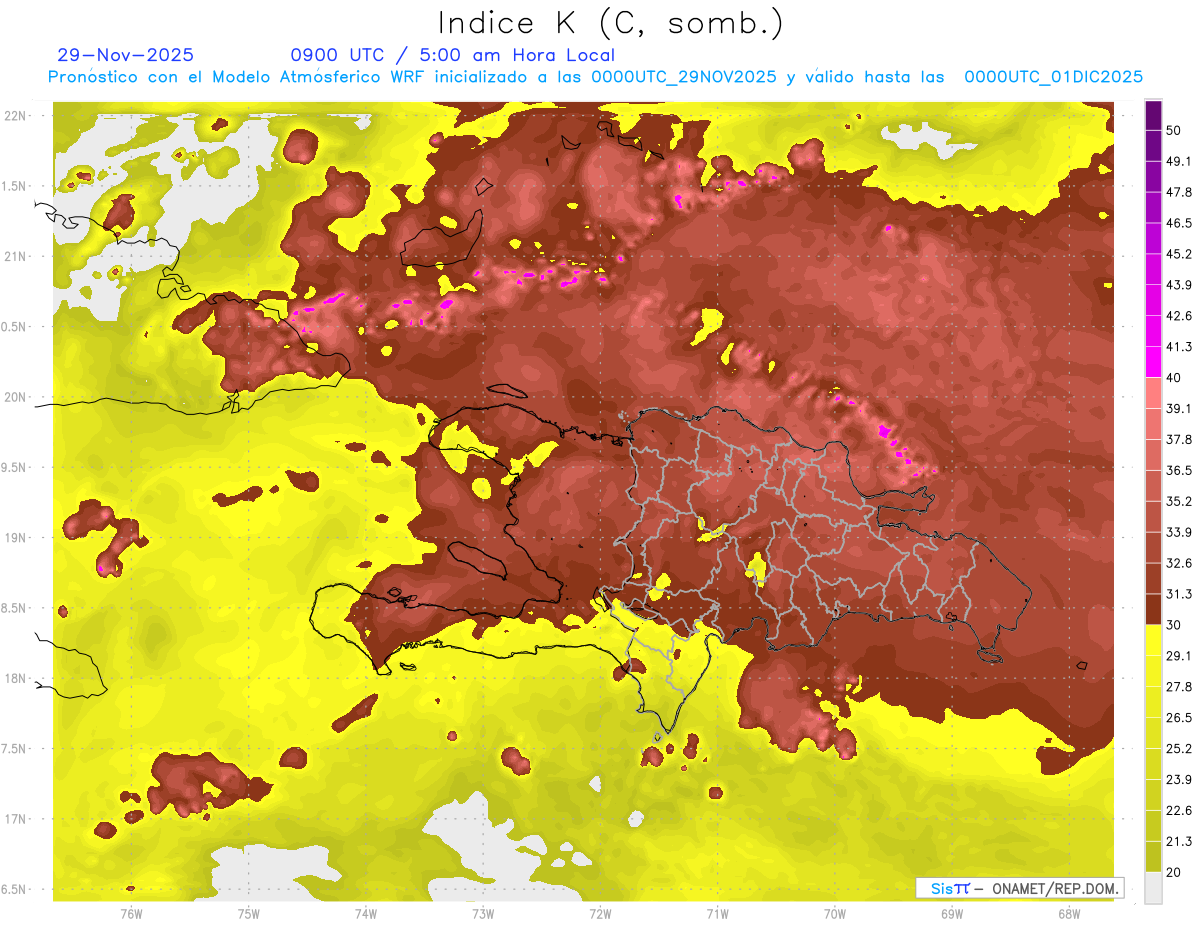Image resolution: width=1200 pixels, height=927 pixels.
Task: Click the 68W longitude label
Action: (1069, 913)
